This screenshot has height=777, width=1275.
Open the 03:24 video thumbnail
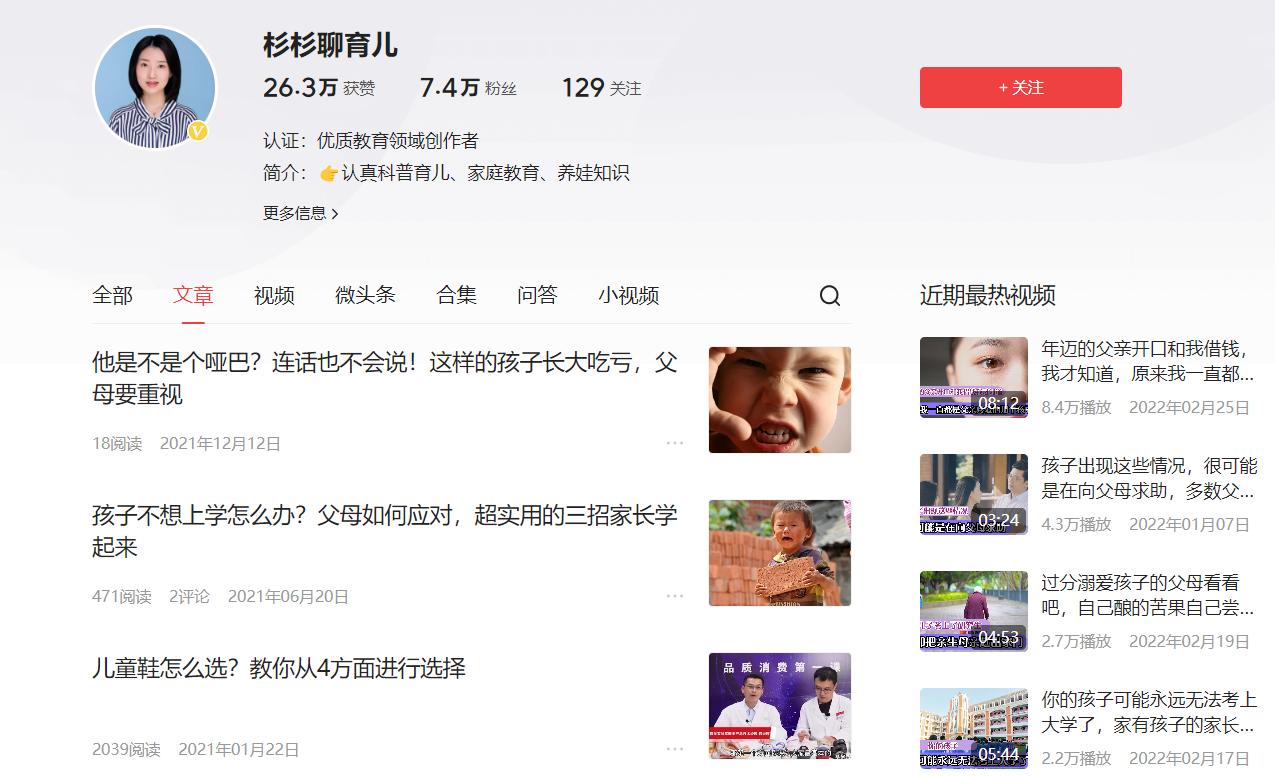[x=973, y=494]
